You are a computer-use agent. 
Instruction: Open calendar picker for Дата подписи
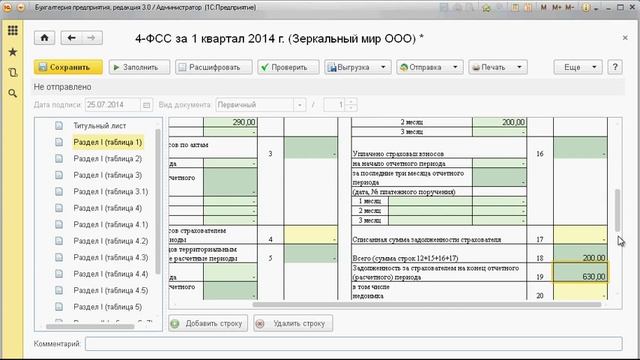(x=147, y=105)
